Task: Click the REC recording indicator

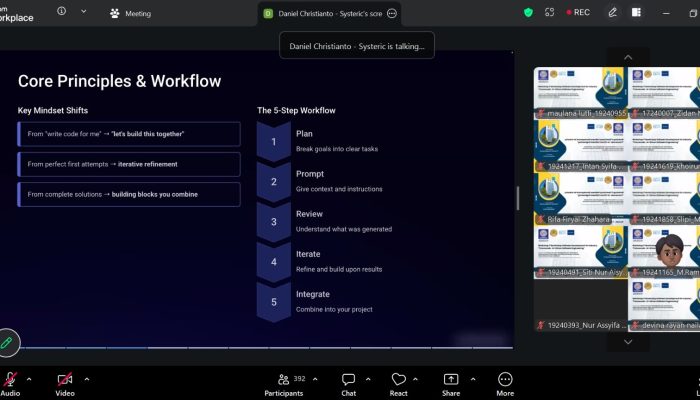Action: click(x=578, y=12)
